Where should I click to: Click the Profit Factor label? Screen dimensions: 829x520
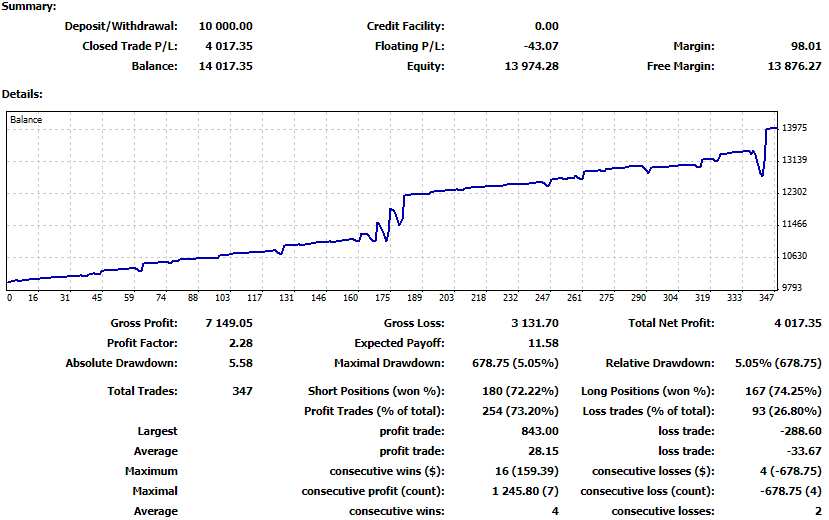pyautogui.click(x=142, y=343)
